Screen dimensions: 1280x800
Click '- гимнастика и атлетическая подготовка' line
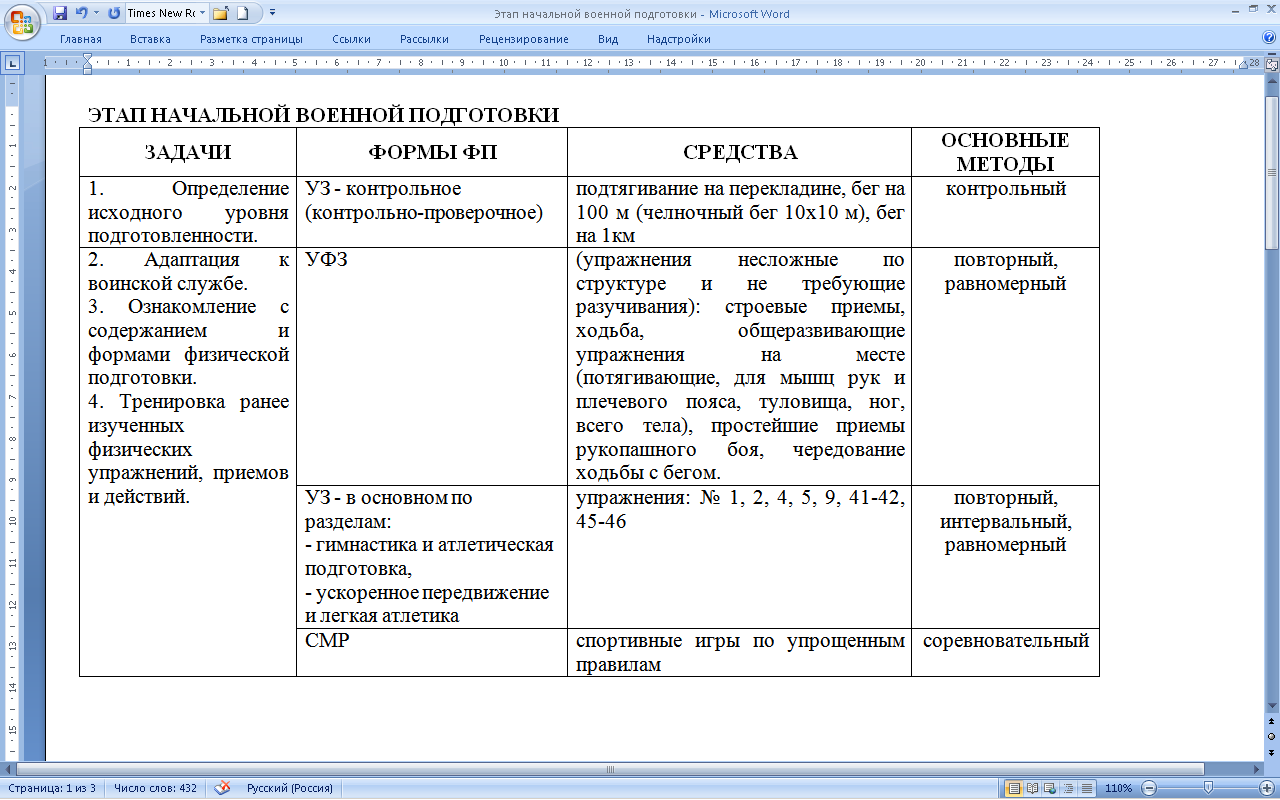click(429, 557)
